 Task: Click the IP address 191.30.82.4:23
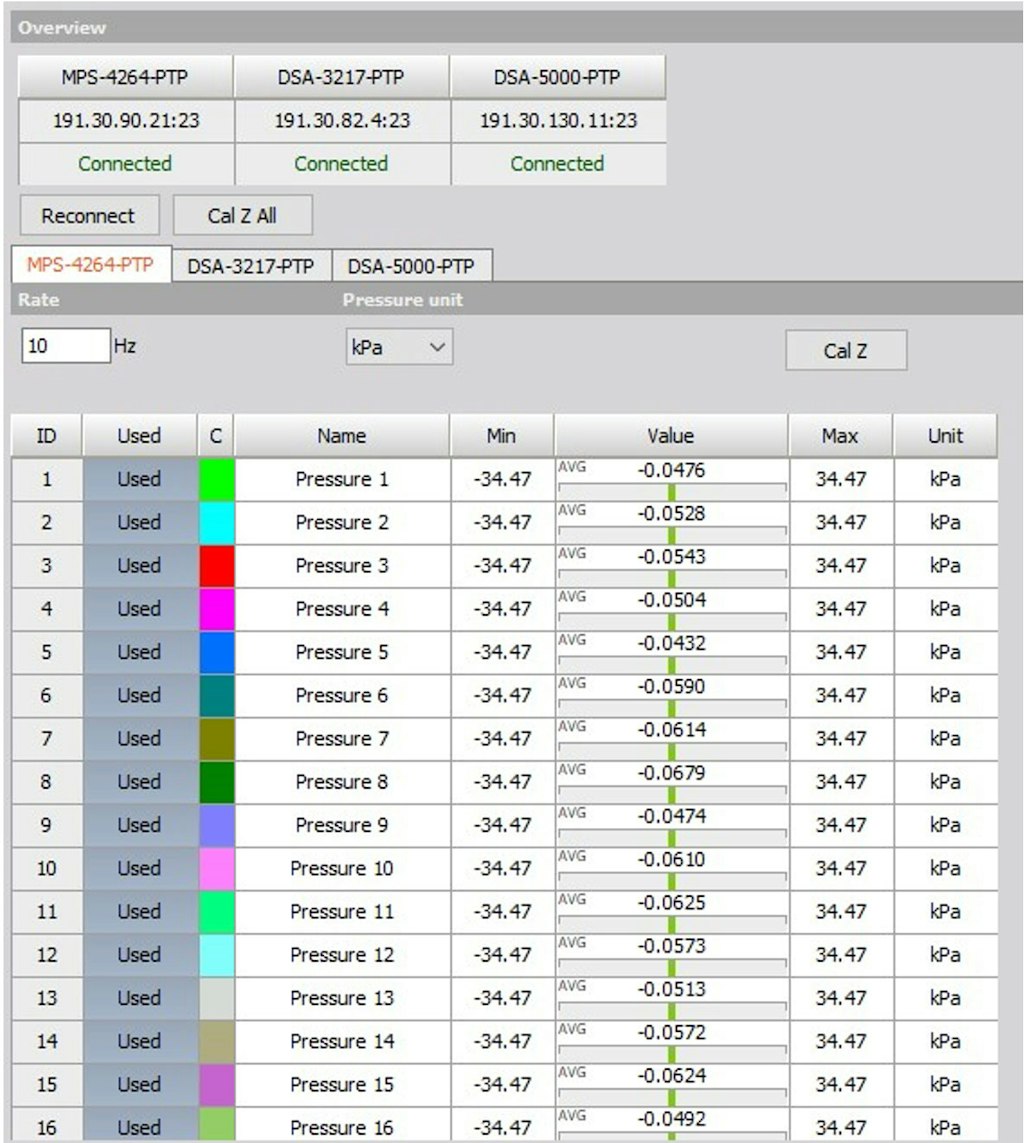tap(342, 120)
